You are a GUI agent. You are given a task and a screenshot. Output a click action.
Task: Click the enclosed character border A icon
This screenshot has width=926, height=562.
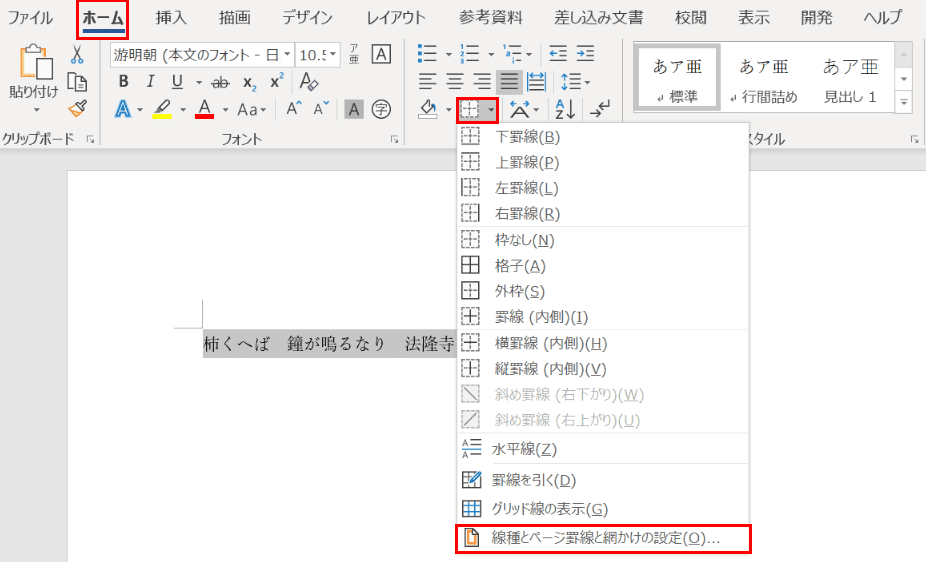pyautogui.click(x=382, y=54)
